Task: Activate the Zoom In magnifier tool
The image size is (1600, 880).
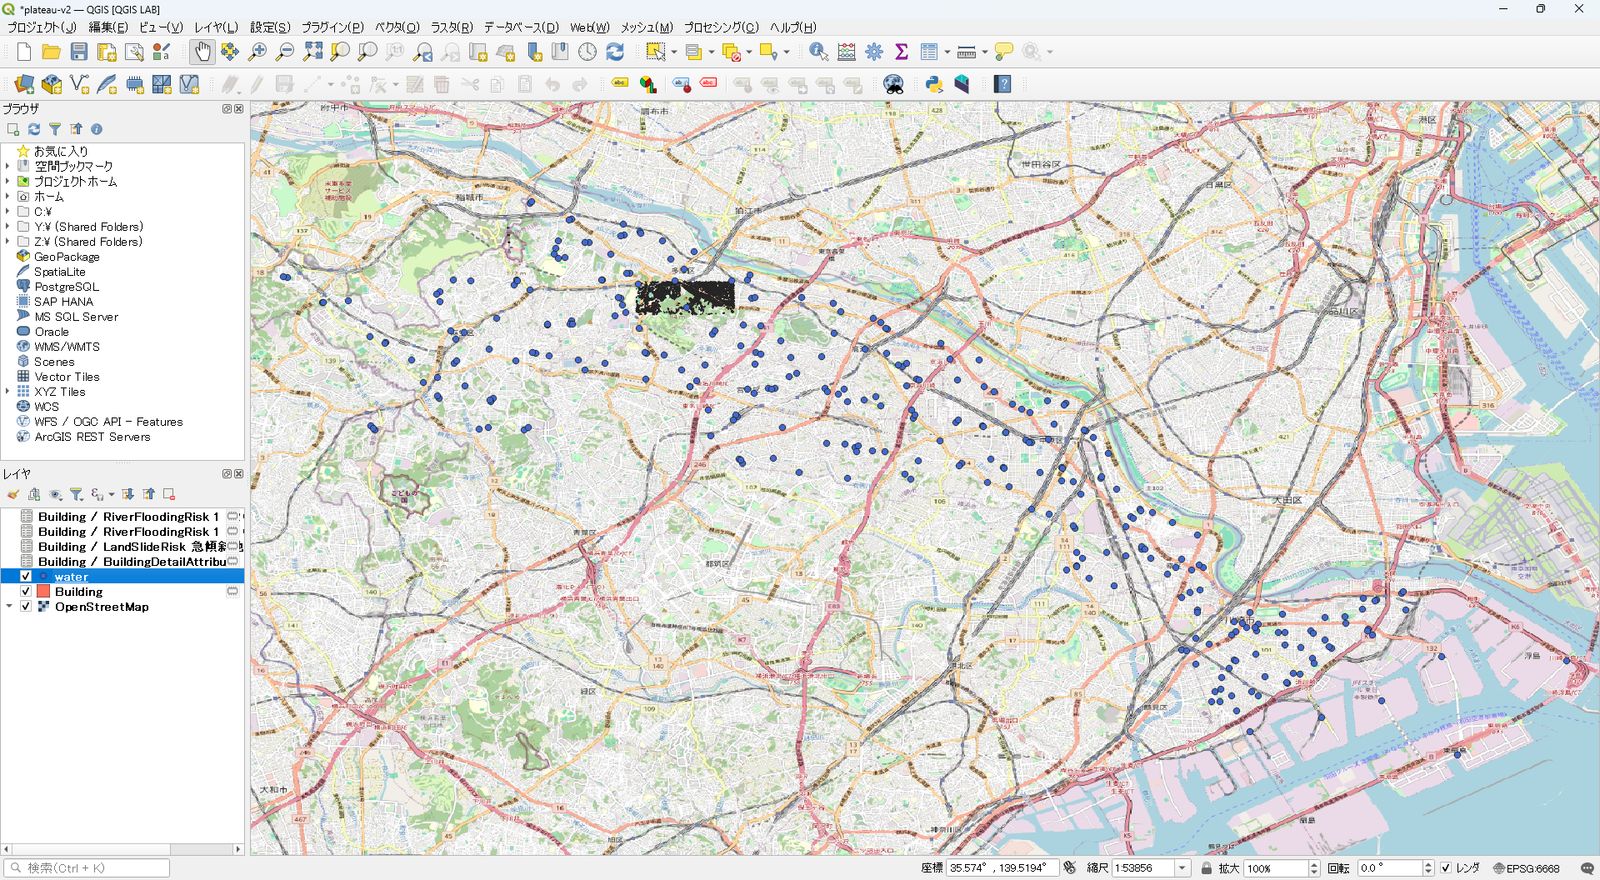Action: 258,52
